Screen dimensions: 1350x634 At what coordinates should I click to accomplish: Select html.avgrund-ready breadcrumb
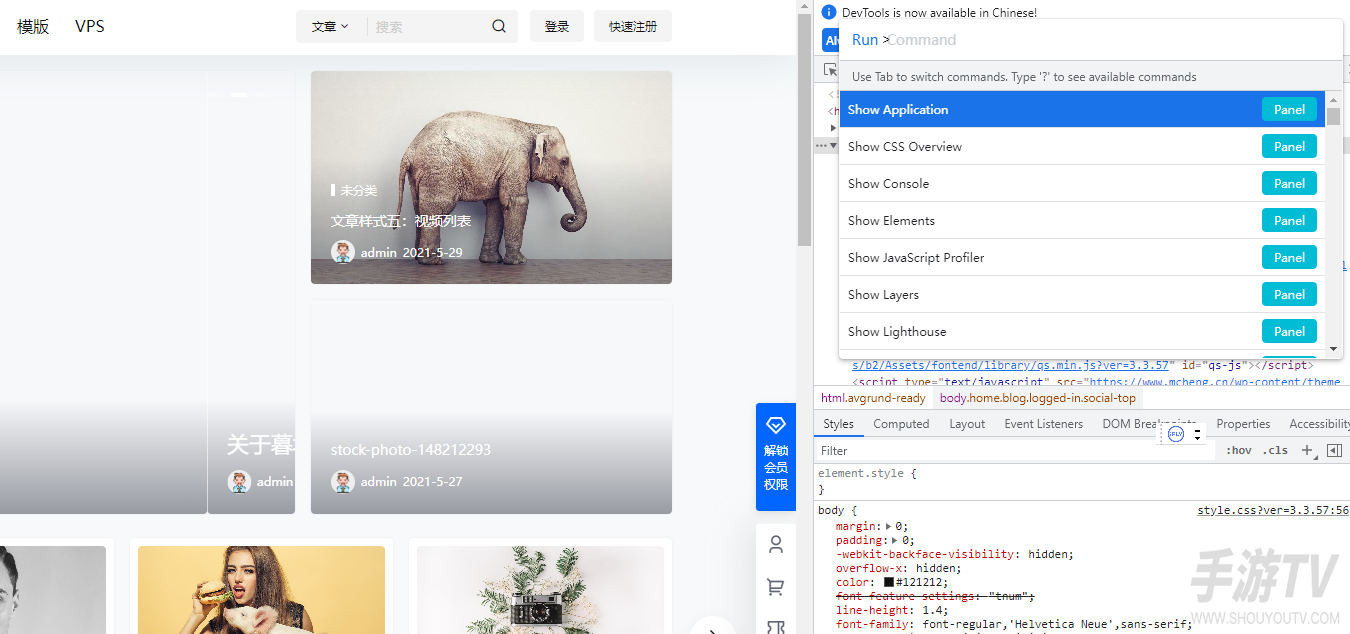[873, 398]
